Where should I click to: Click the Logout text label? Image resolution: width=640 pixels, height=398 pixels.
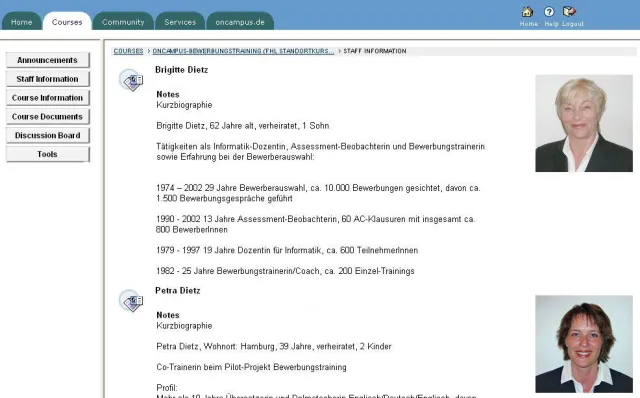(x=573, y=24)
